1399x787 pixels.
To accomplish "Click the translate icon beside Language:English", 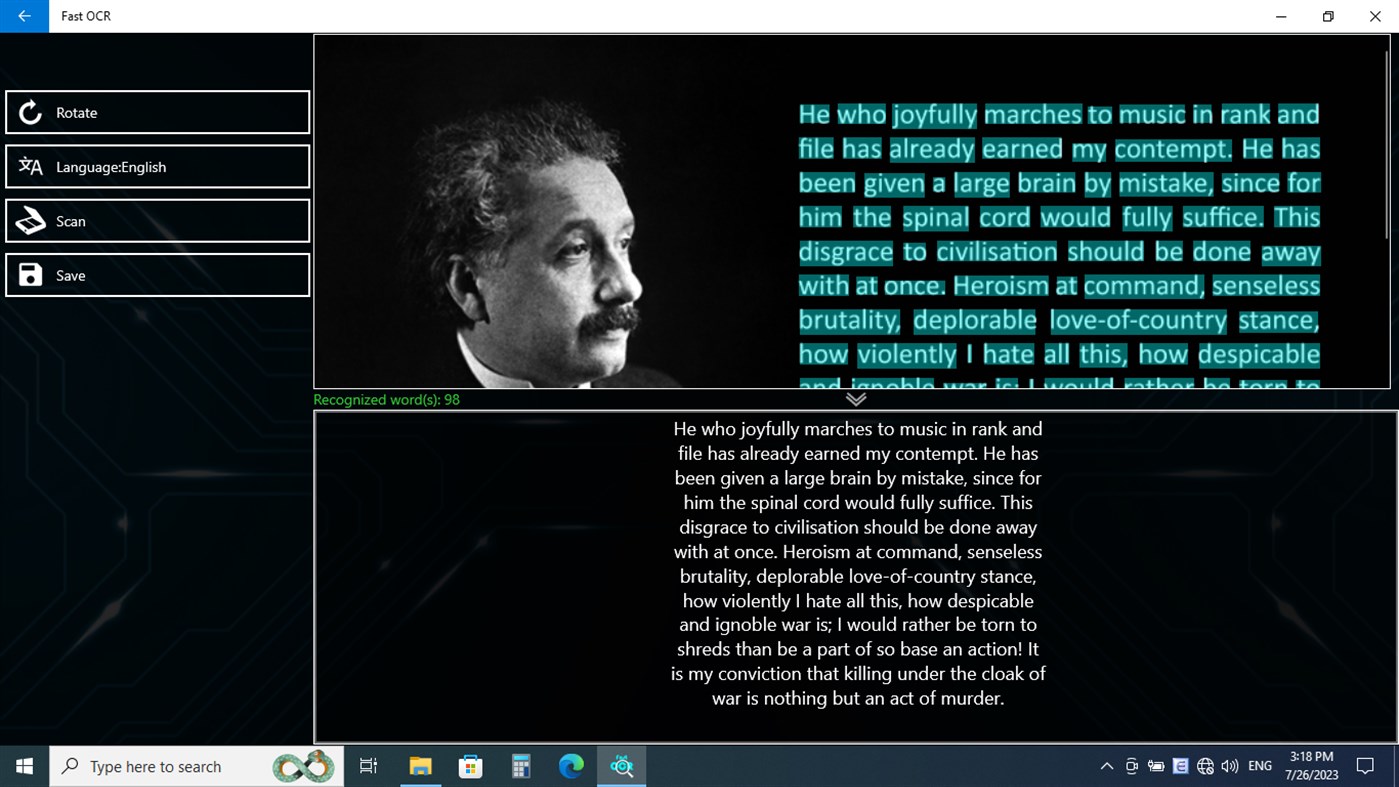I will tap(30, 166).
